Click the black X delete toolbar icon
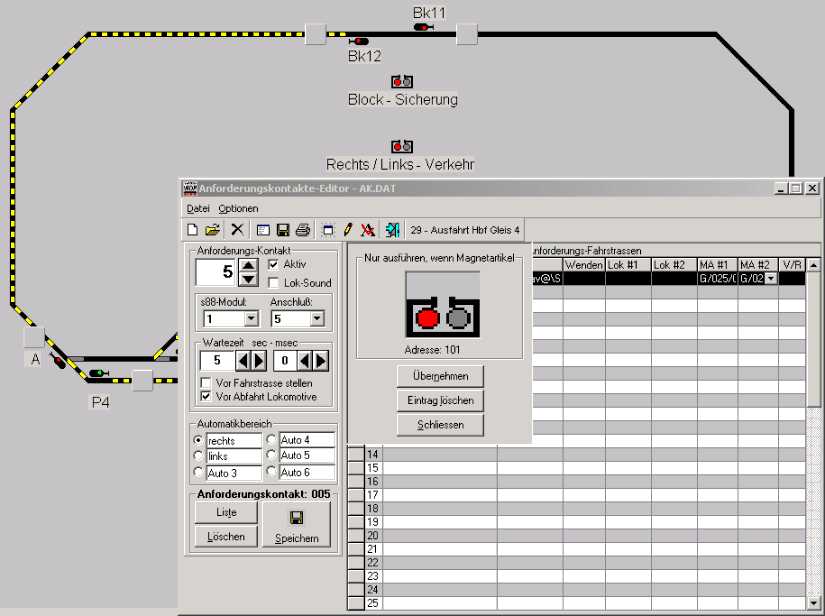Image resolution: width=825 pixels, height=616 pixels. pyautogui.click(x=237, y=230)
